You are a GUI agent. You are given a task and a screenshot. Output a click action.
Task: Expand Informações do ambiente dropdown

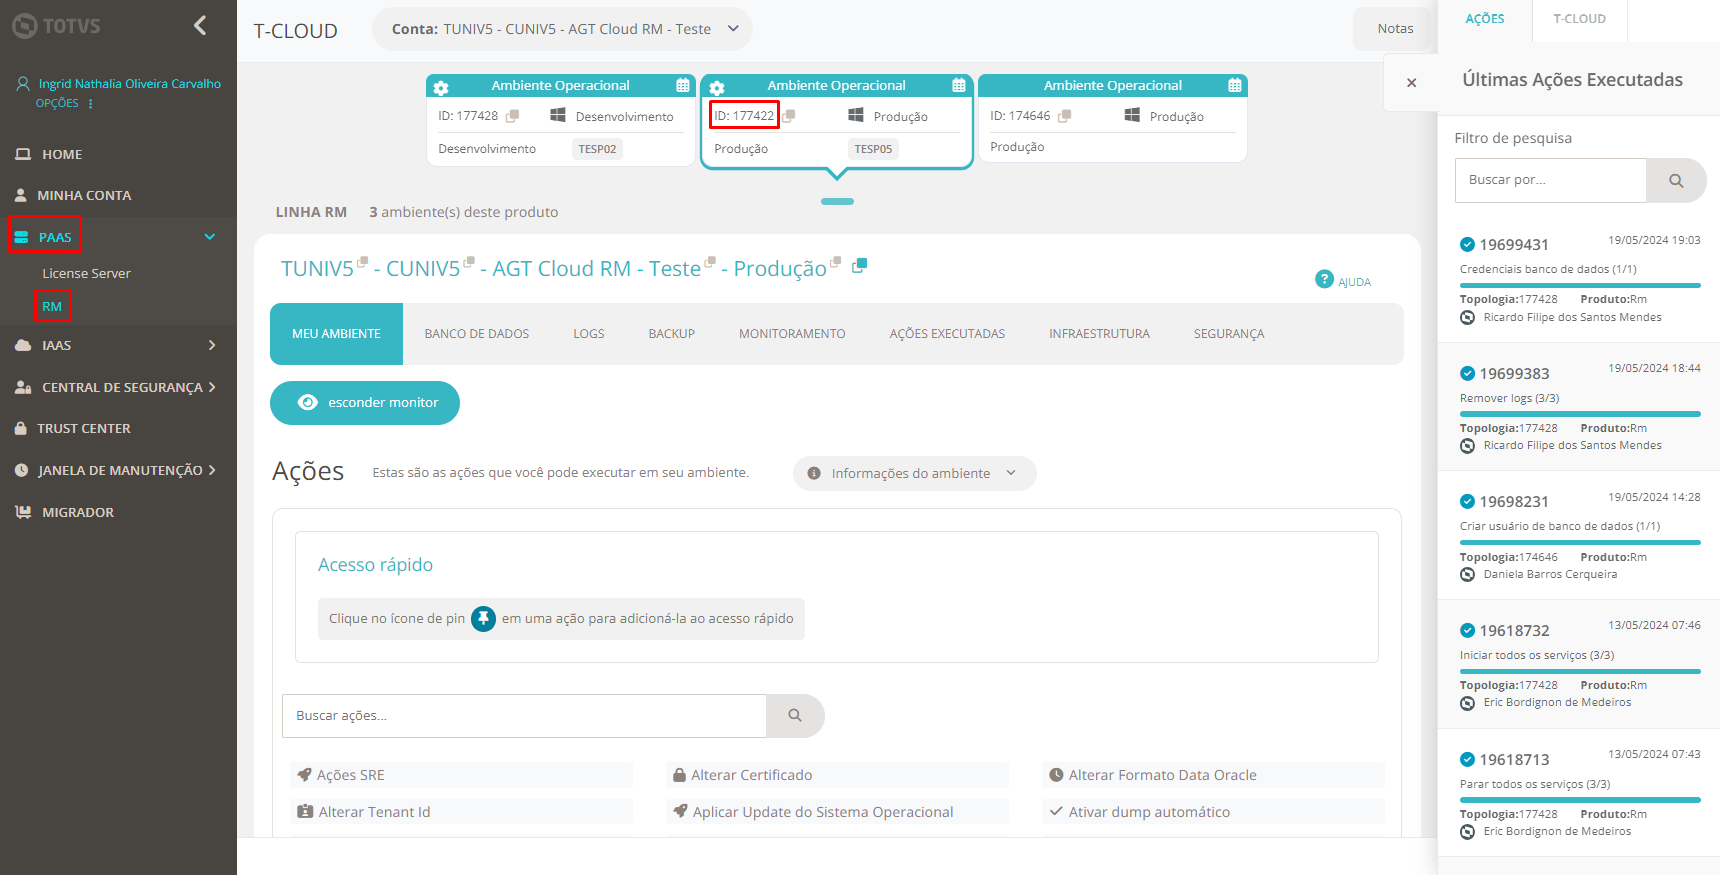click(x=914, y=474)
